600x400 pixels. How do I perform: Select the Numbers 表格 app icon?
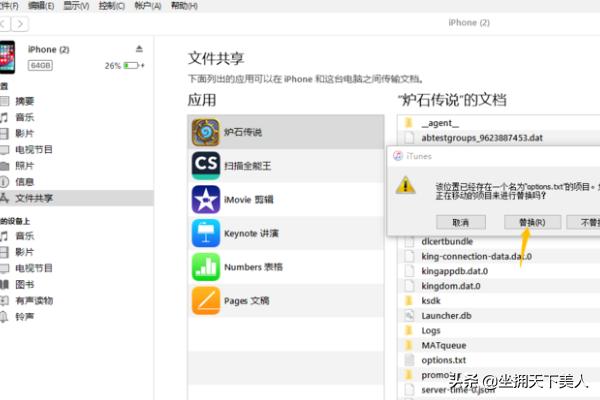(206, 267)
